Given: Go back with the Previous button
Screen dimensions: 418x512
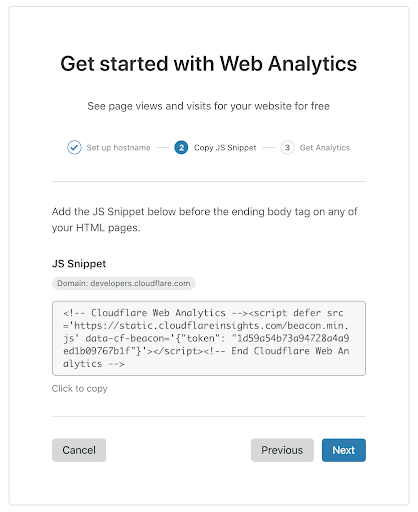Looking at the screenshot, I should click(x=282, y=450).
